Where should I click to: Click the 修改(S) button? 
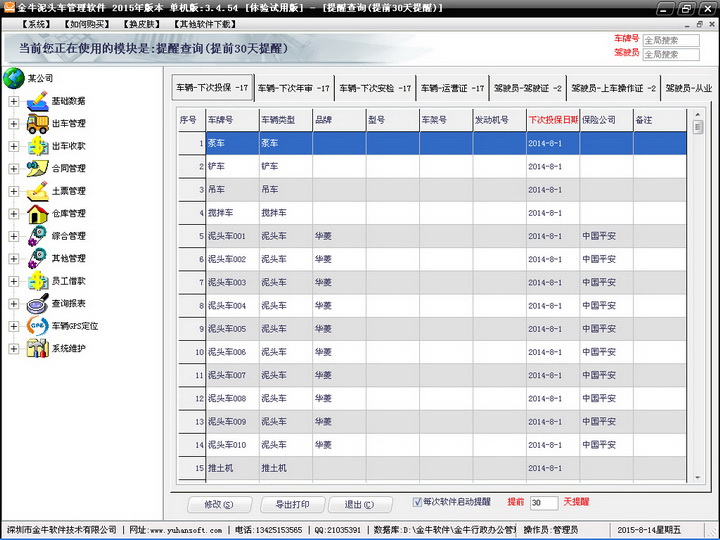219,505
